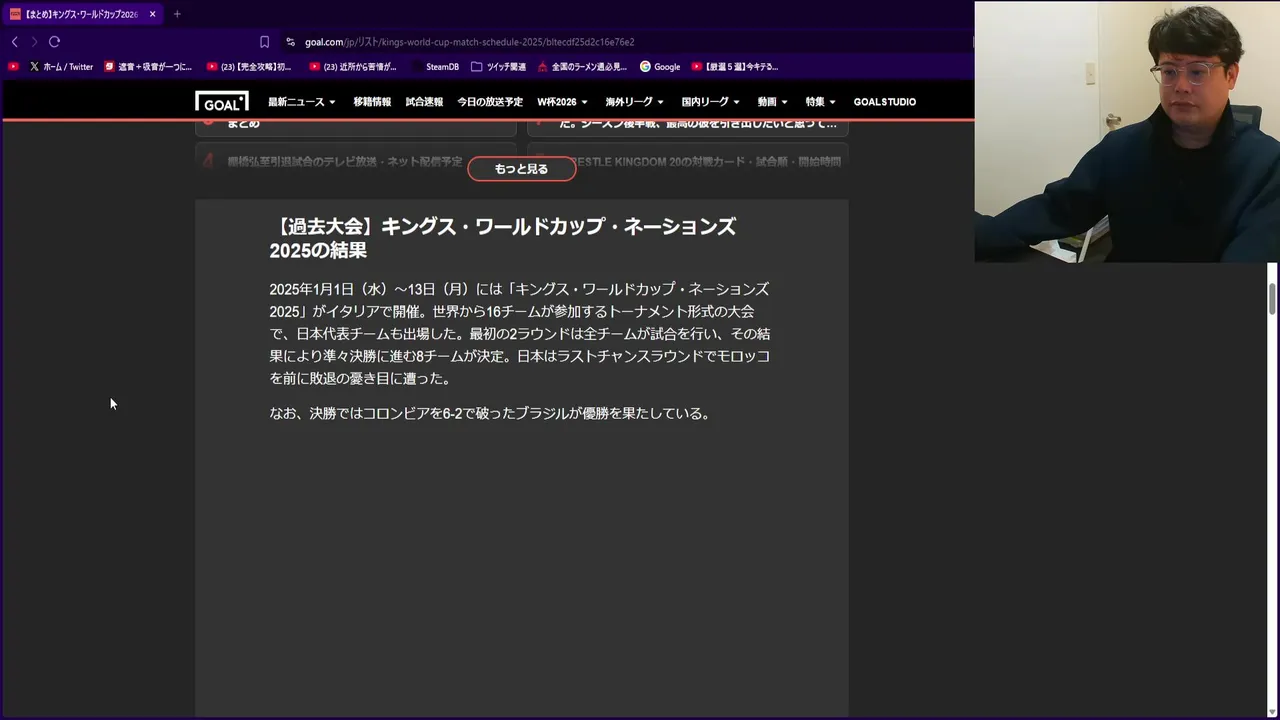Open a new browser tab
The width and height of the screenshot is (1280, 720).
click(x=177, y=14)
